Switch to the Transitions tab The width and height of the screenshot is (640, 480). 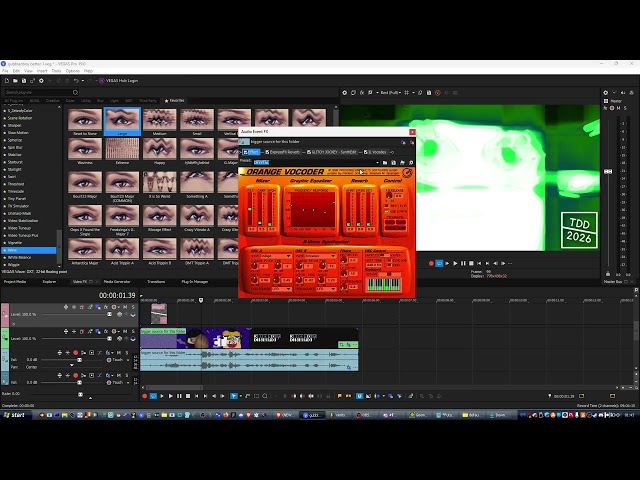point(156,282)
